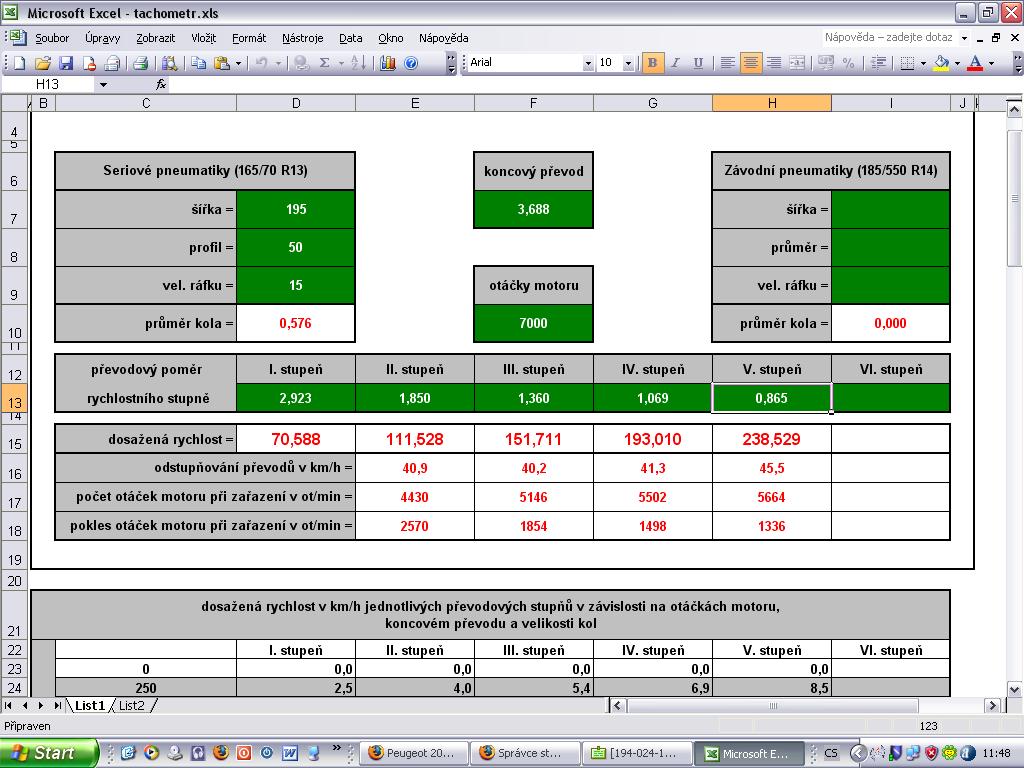
Task: Toggle Center alignment button
Action: click(x=750, y=63)
